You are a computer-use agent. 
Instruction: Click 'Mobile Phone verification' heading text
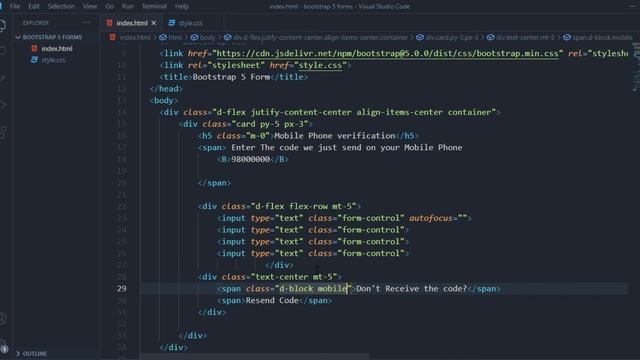[335, 136]
